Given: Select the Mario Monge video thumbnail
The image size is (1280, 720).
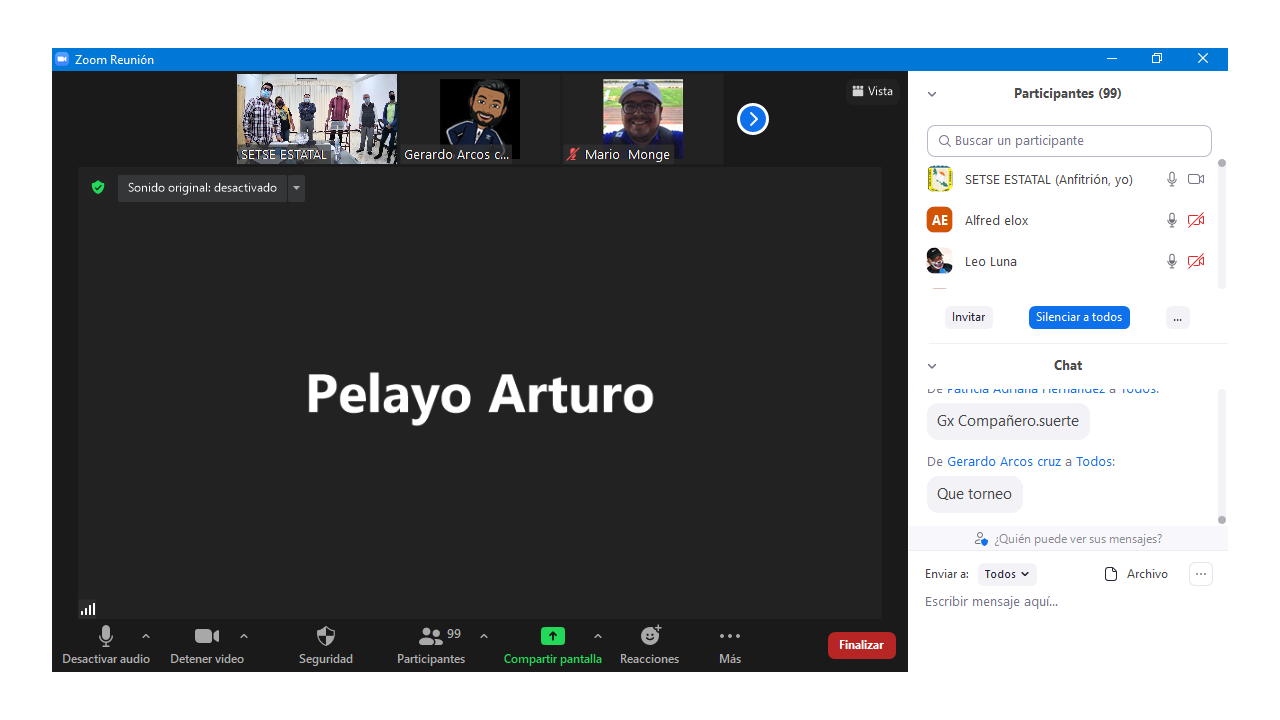Looking at the screenshot, I should pos(643,119).
